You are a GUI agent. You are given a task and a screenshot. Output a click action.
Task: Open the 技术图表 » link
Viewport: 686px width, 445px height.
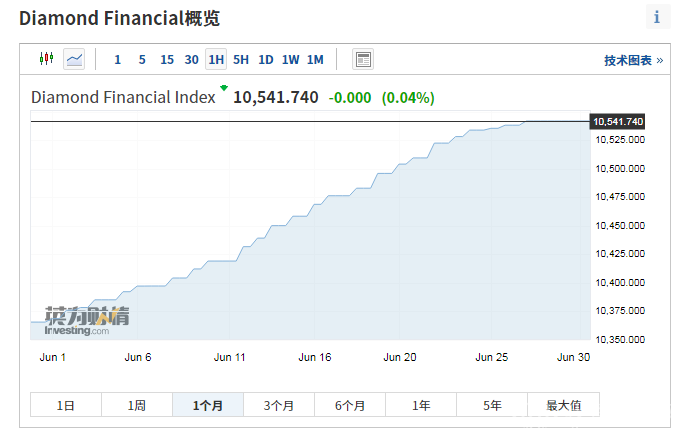click(633, 60)
